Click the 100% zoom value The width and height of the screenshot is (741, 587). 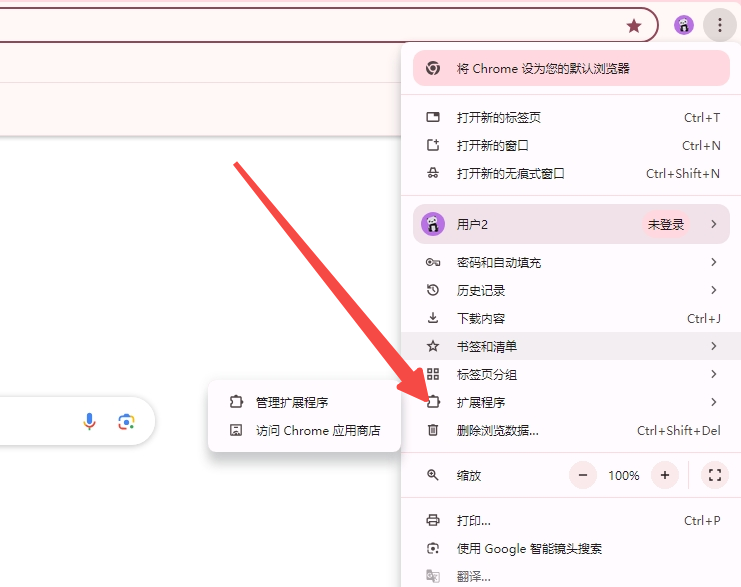pos(624,475)
